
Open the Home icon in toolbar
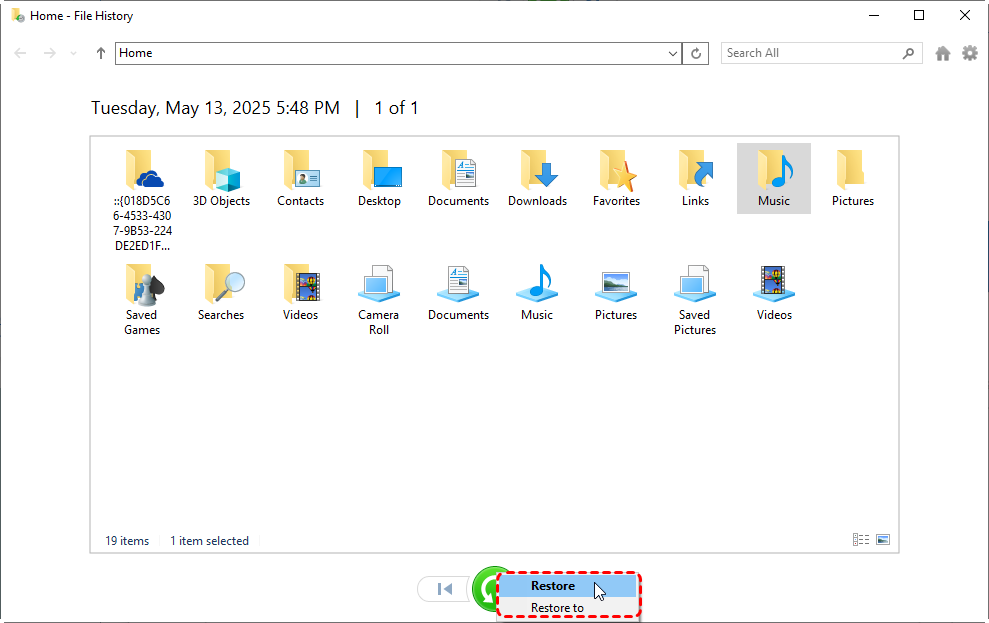point(942,54)
